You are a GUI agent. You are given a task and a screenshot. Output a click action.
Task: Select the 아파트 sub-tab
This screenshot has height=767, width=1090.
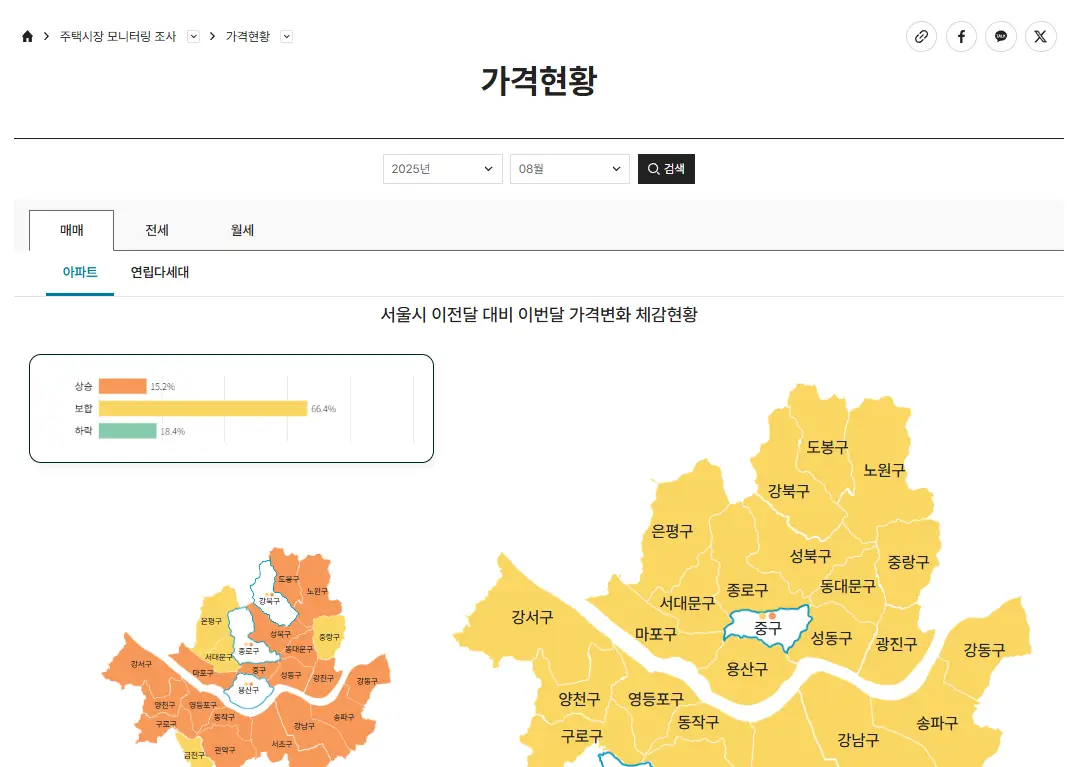point(80,271)
